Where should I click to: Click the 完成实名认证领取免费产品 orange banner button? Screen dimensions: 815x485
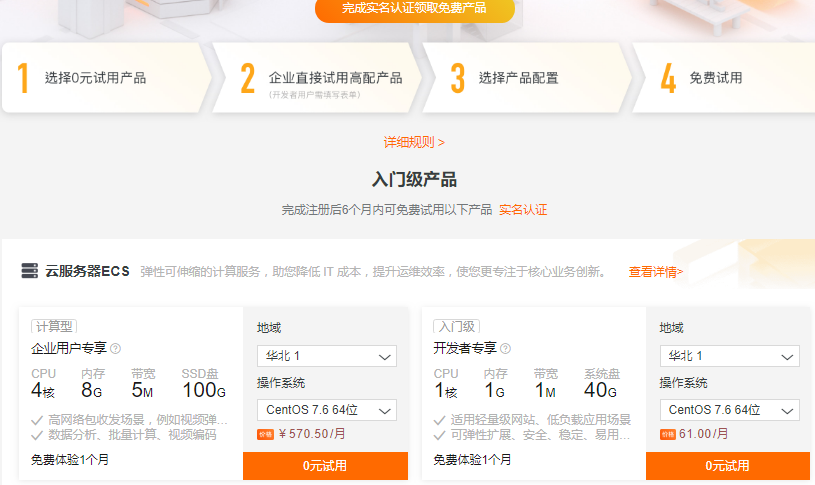(415, 9)
